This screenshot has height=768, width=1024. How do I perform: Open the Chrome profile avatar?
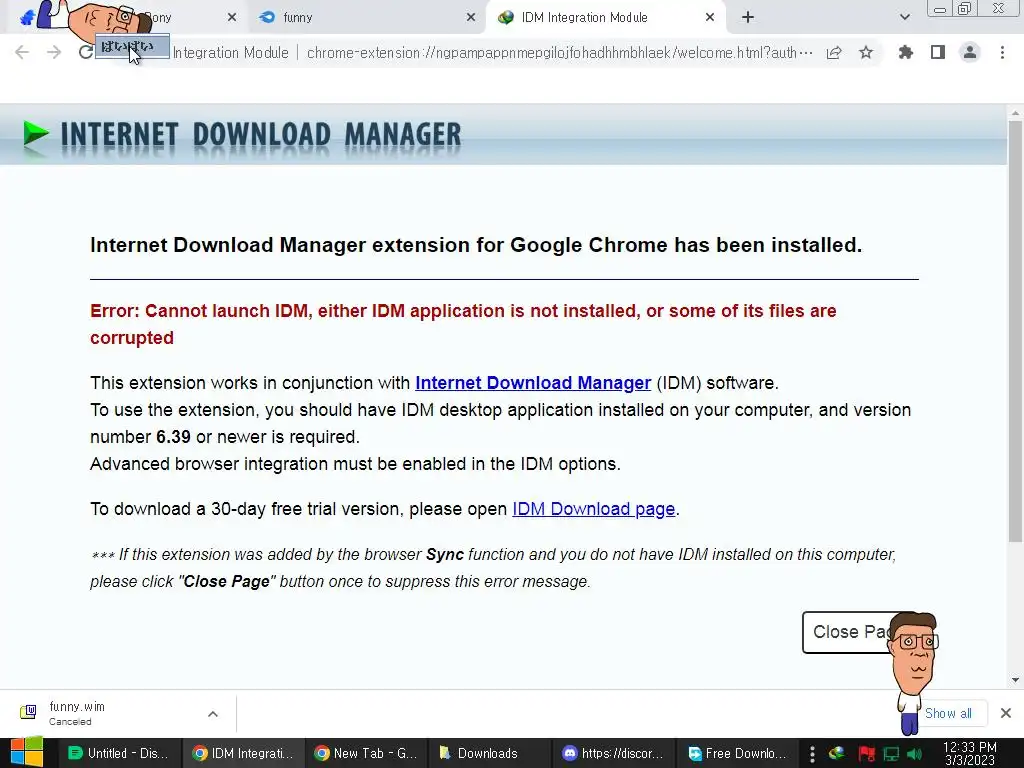(970, 52)
